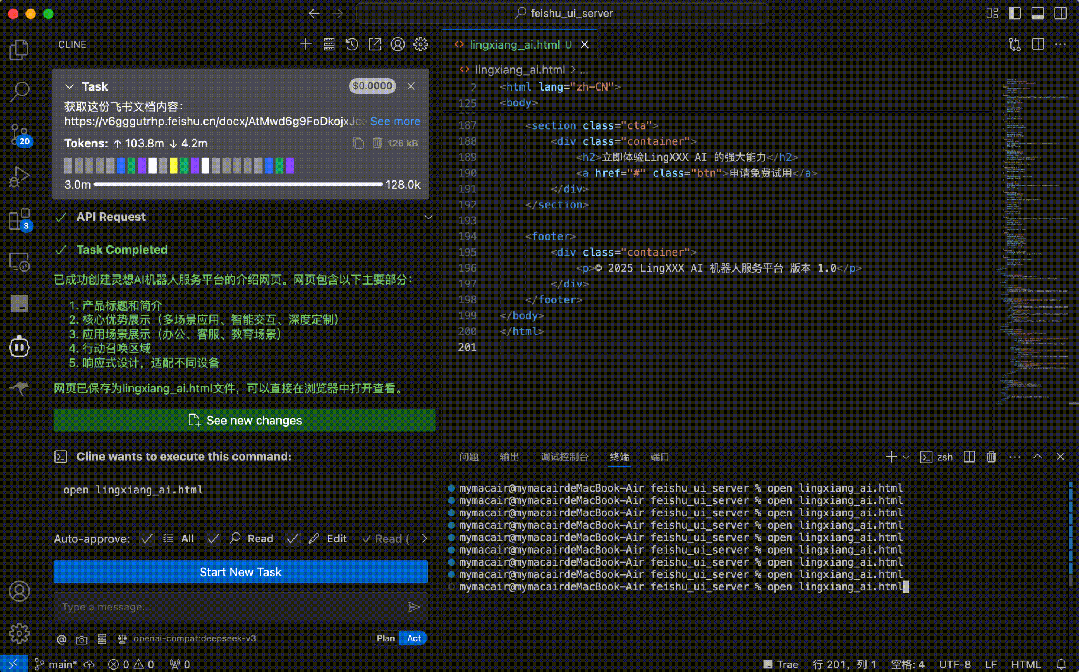Image resolution: width=1079 pixels, height=672 pixels.
Task: Open the Source Control view in activity bar
Action: (19, 134)
